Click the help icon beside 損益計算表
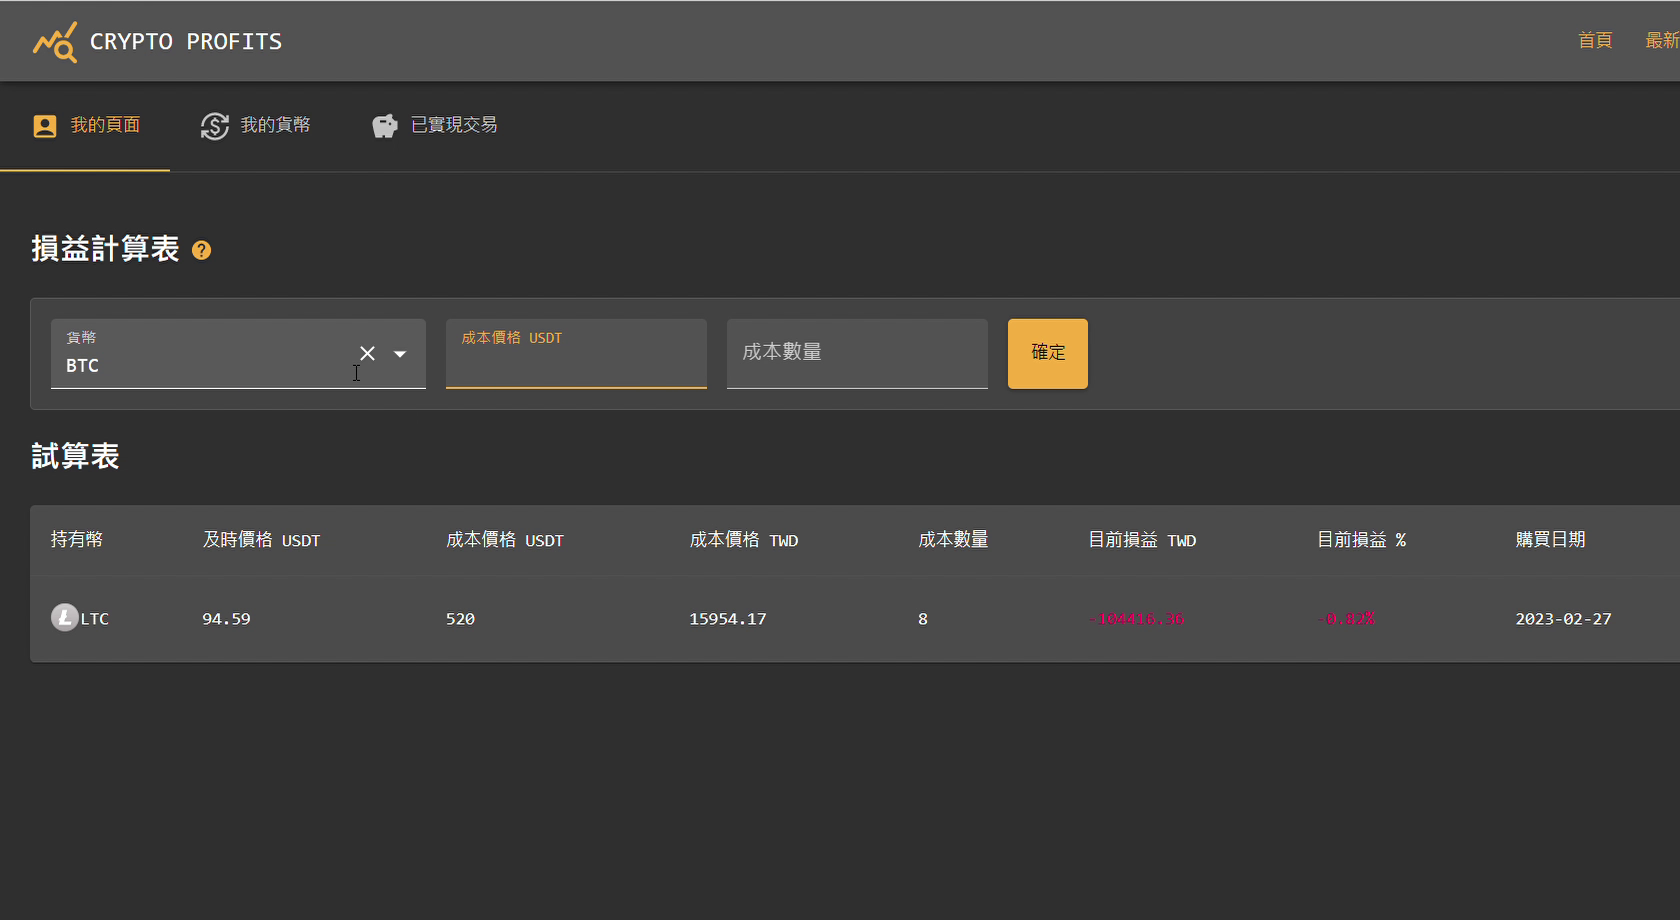This screenshot has height=920, width=1680. pyautogui.click(x=201, y=250)
